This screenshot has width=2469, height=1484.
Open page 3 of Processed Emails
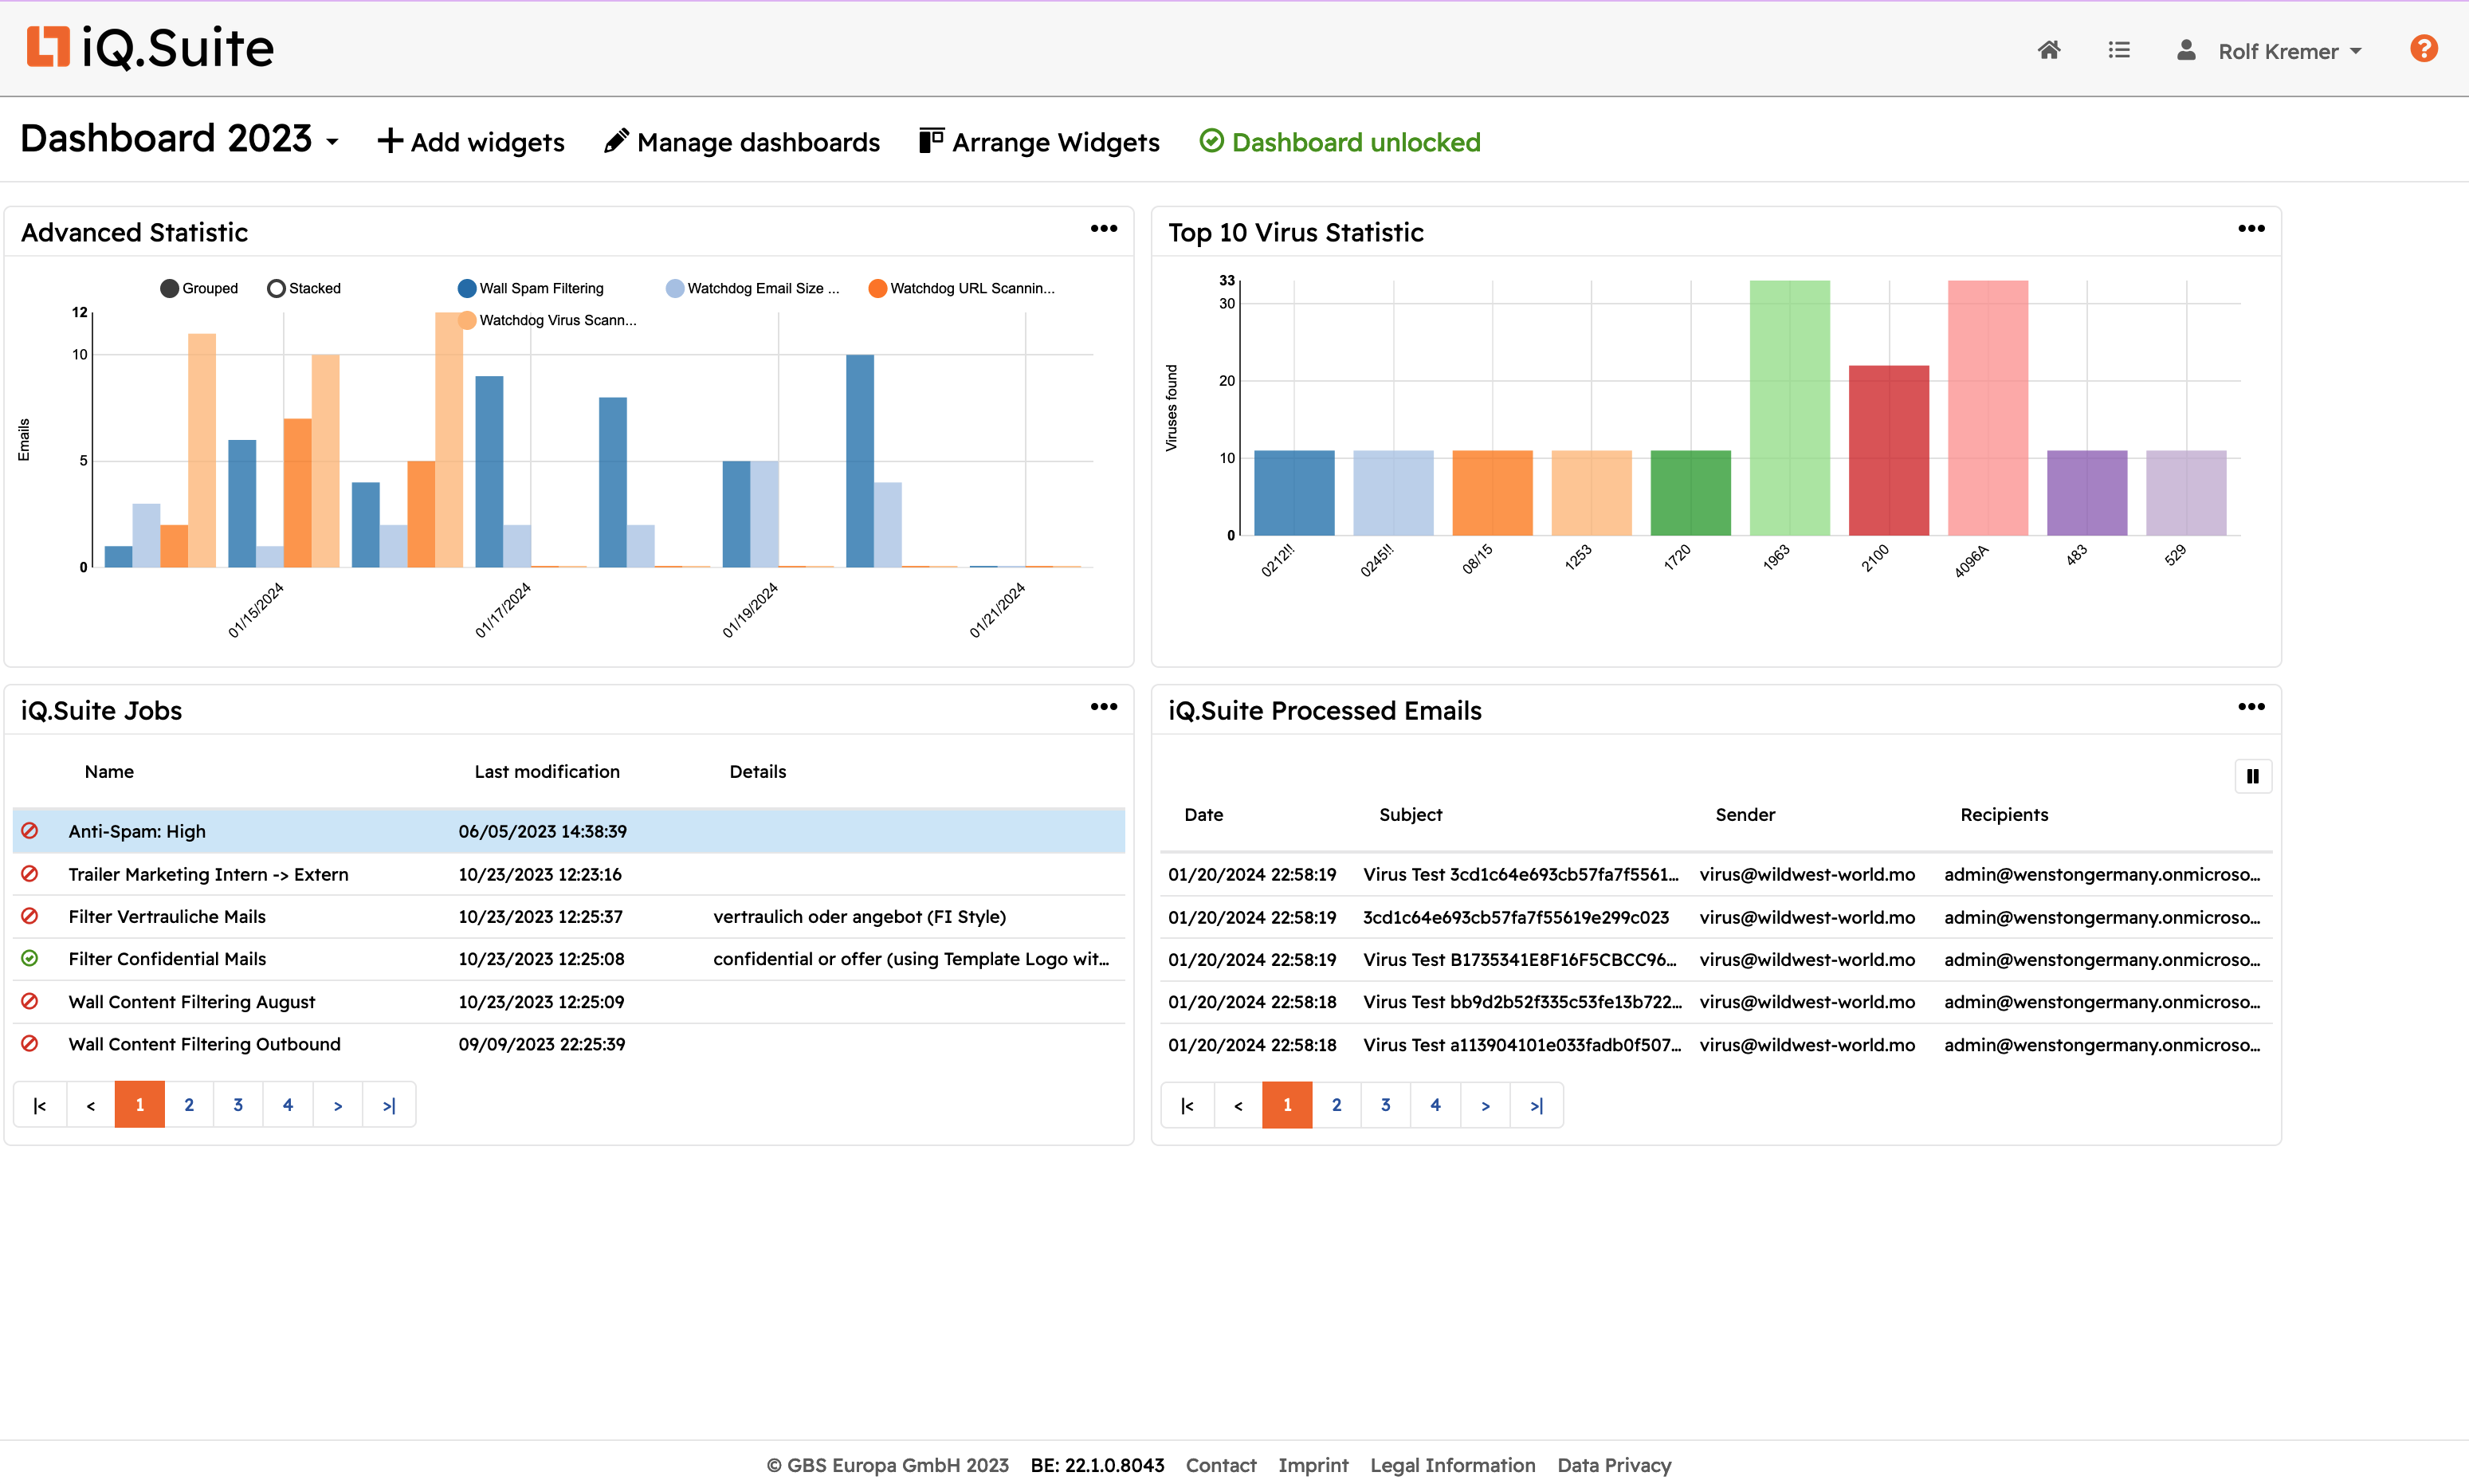(x=1385, y=1105)
